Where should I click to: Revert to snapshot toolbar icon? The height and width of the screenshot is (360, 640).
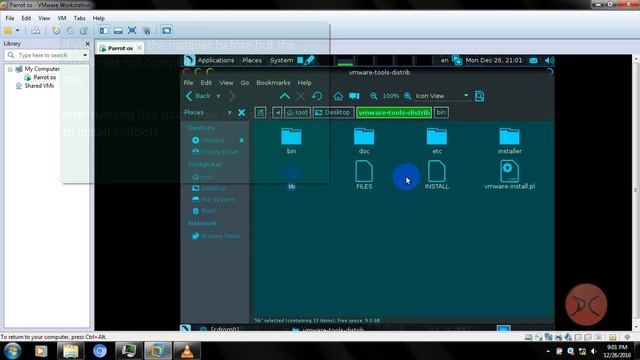tap(70, 31)
